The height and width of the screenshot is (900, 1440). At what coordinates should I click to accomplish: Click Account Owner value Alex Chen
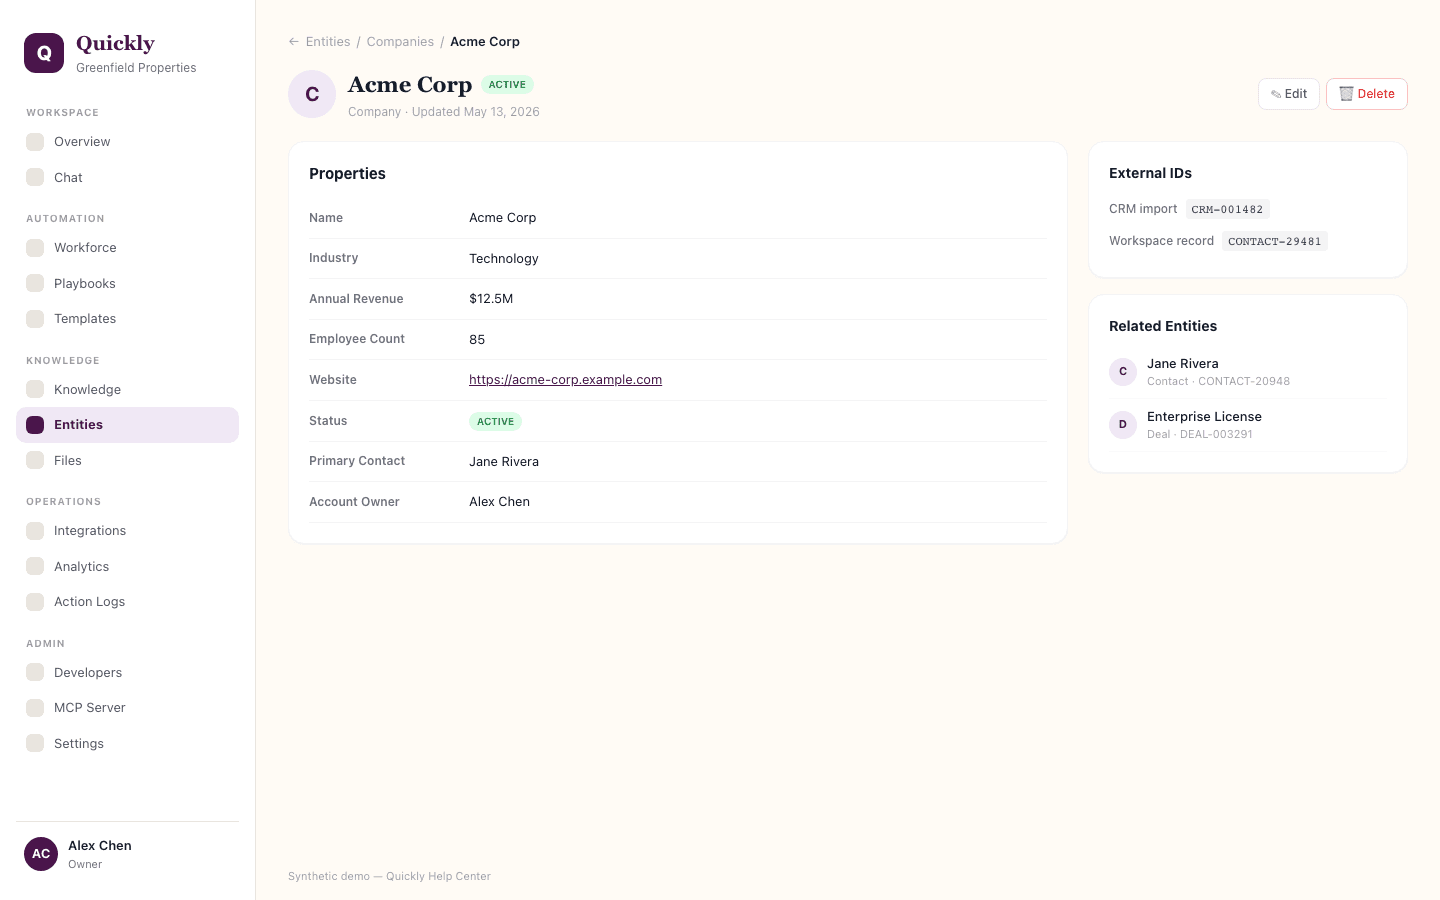[x=500, y=502]
